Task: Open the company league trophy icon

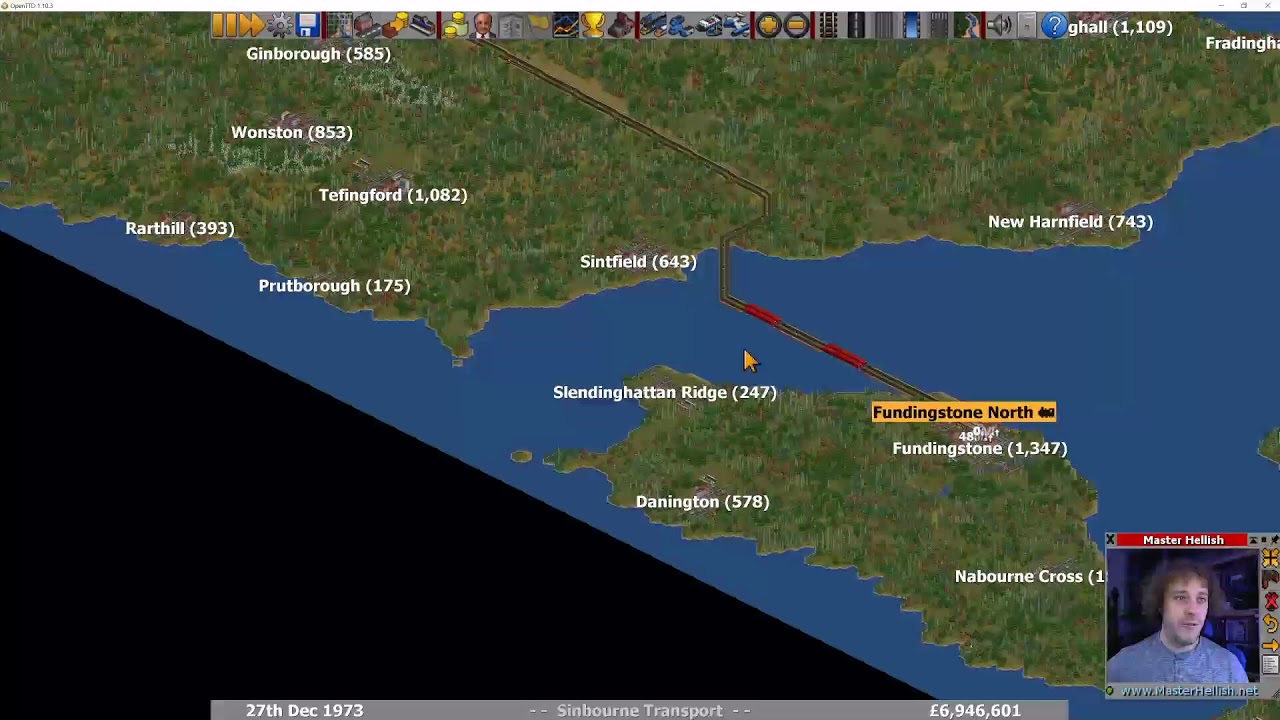Action: pyautogui.click(x=593, y=26)
